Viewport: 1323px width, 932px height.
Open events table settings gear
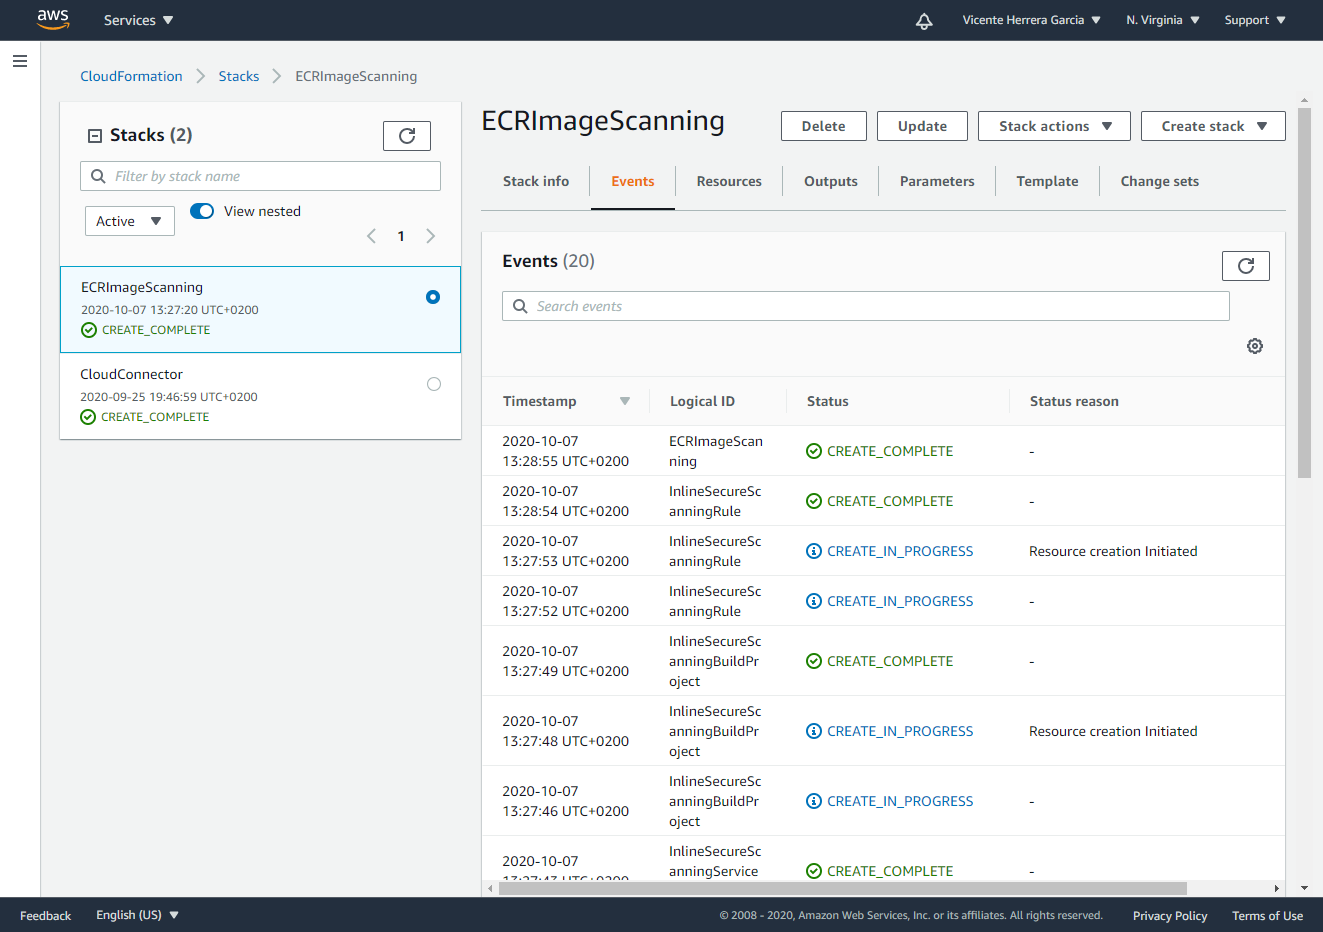pyautogui.click(x=1255, y=346)
